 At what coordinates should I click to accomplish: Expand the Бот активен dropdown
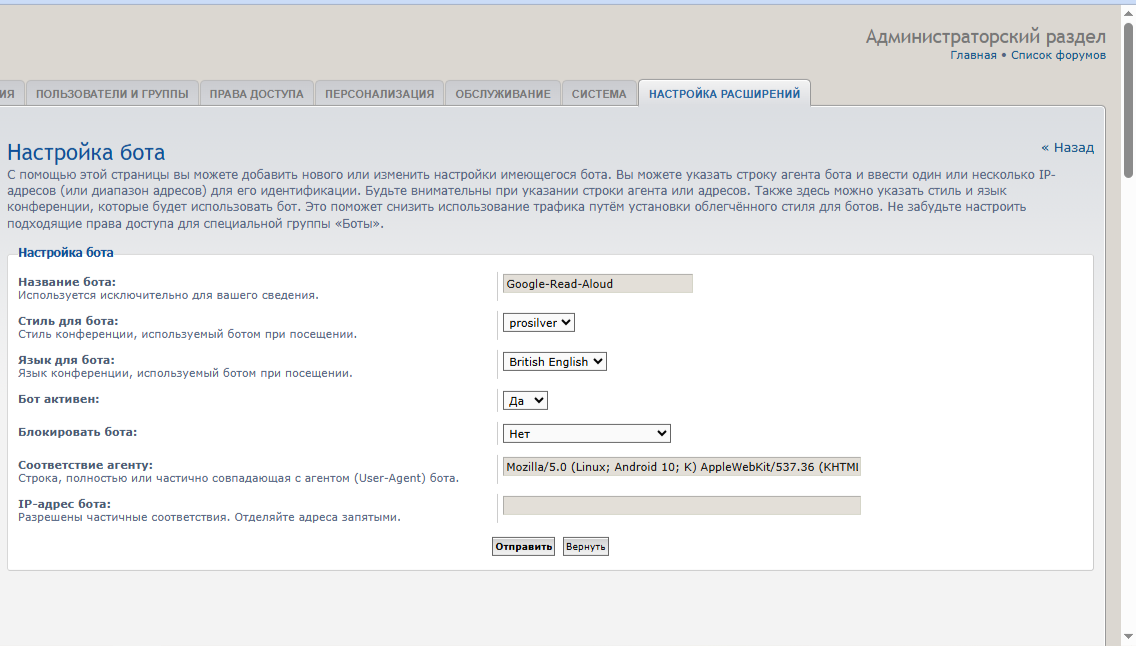click(525, 400)
